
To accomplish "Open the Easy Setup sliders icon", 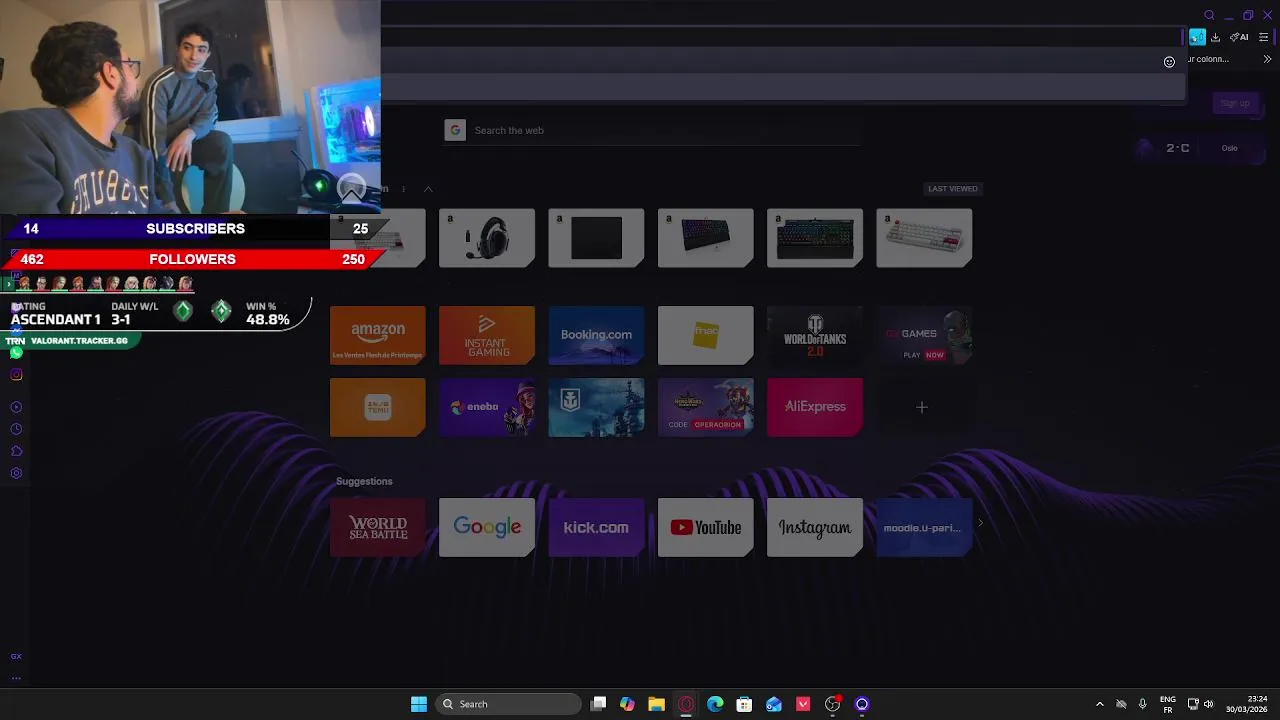I will click(x=1263, y=37).
